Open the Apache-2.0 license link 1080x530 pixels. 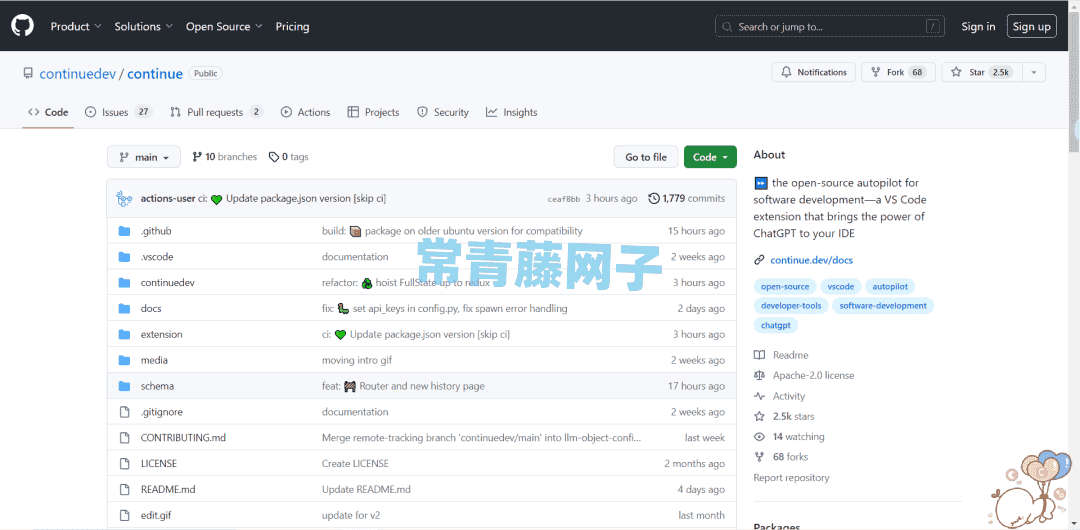[804, 376]
